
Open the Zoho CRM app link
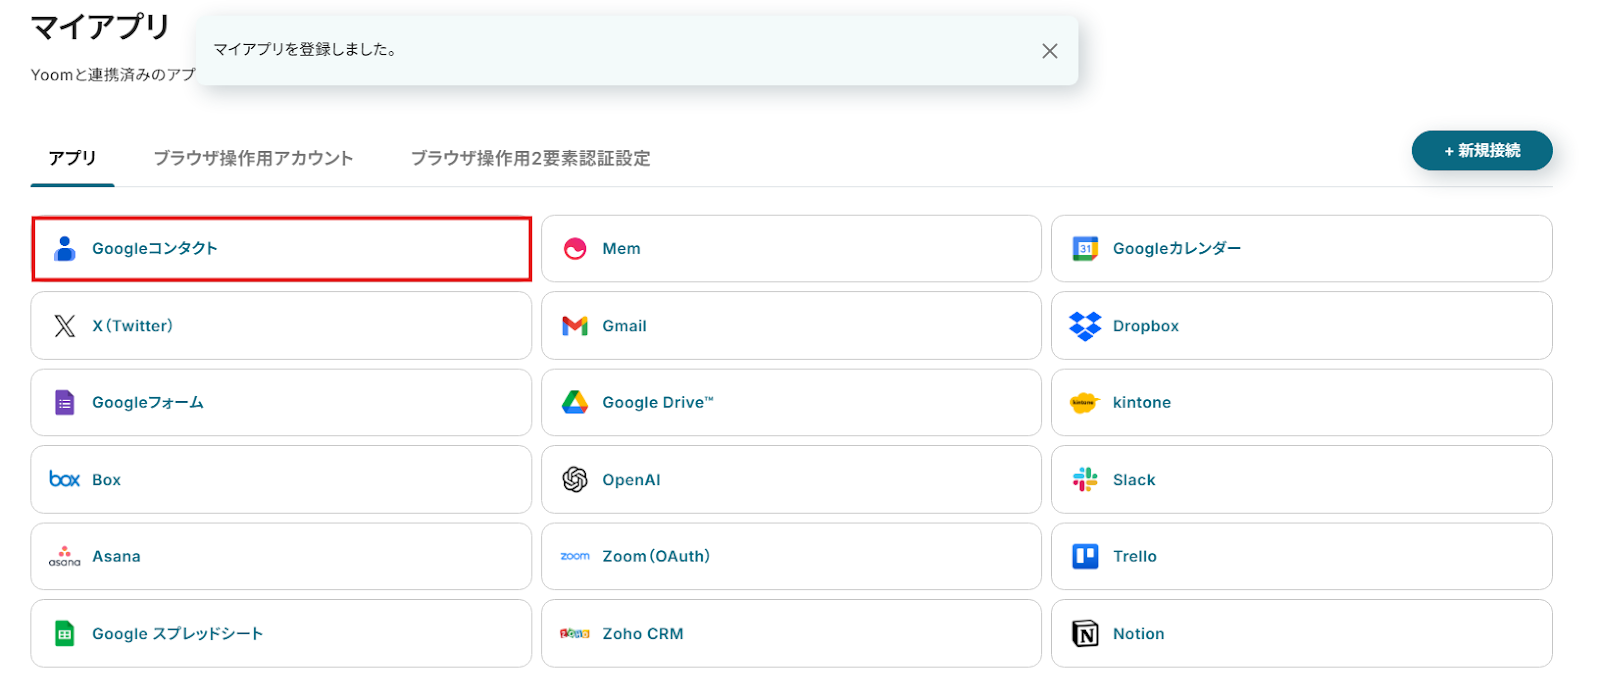(642, 634)
